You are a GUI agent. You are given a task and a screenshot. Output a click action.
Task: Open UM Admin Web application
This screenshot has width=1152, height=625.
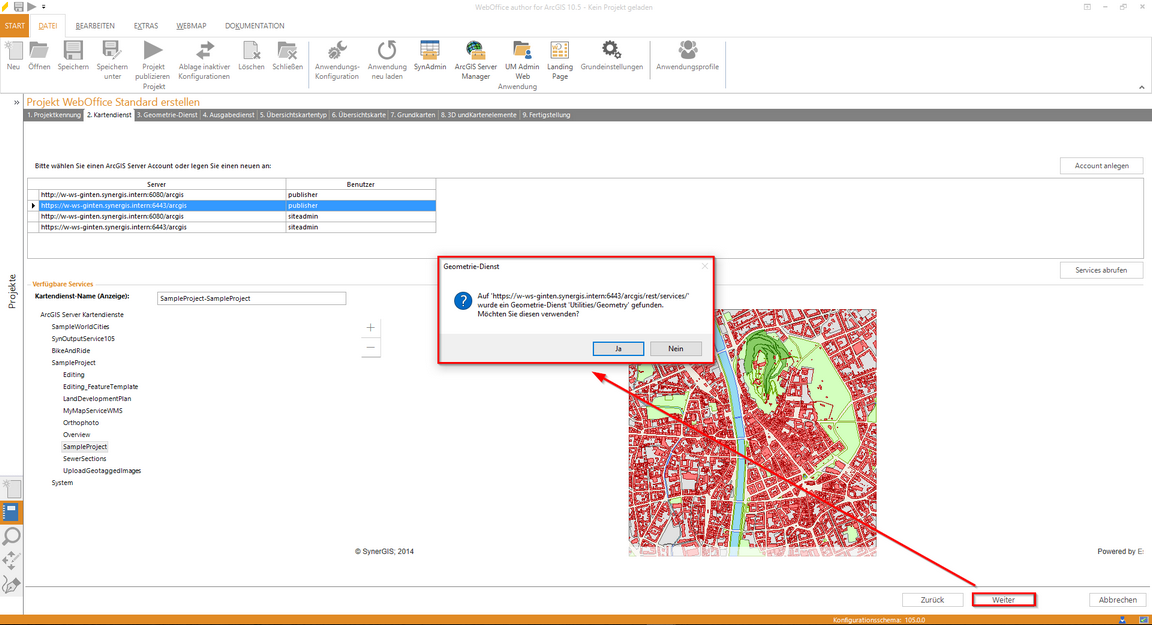(522, 50)
